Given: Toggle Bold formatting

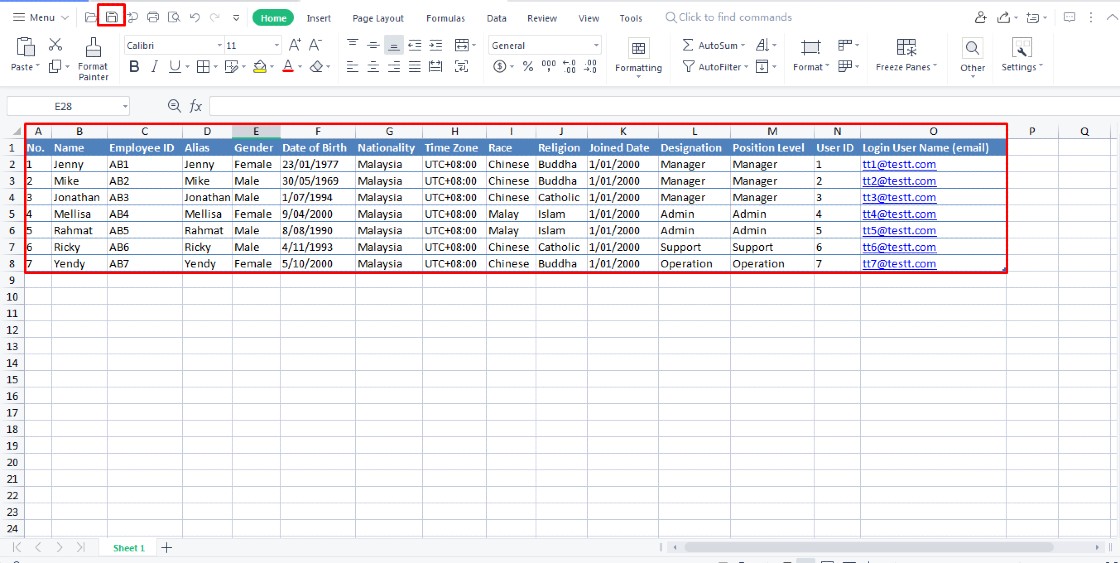Looking at the screenshot, I should click(134, 66).
